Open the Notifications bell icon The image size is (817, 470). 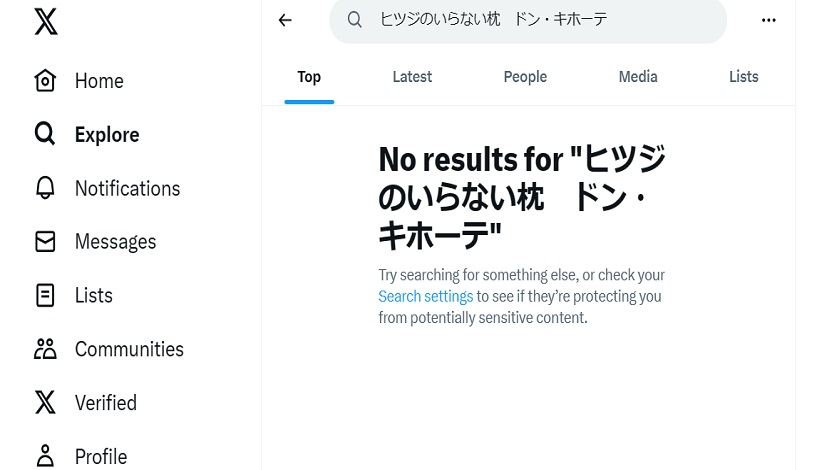(x=45, y=188)
